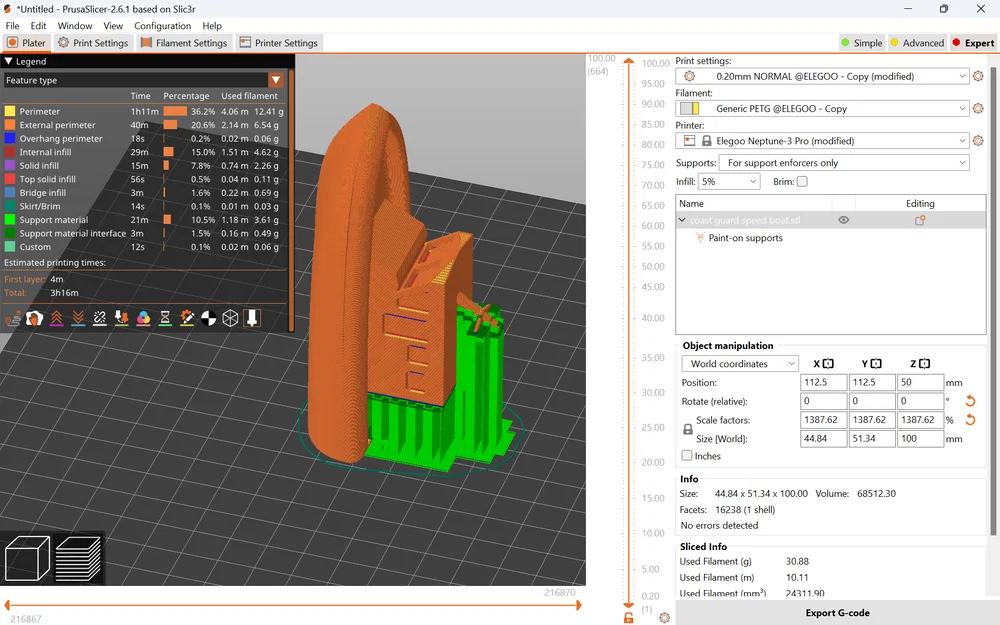The height and width of the screenshot is (625, 1000).
Task: Switch to 3D editor cube view
Action: (x=27, y=559)
